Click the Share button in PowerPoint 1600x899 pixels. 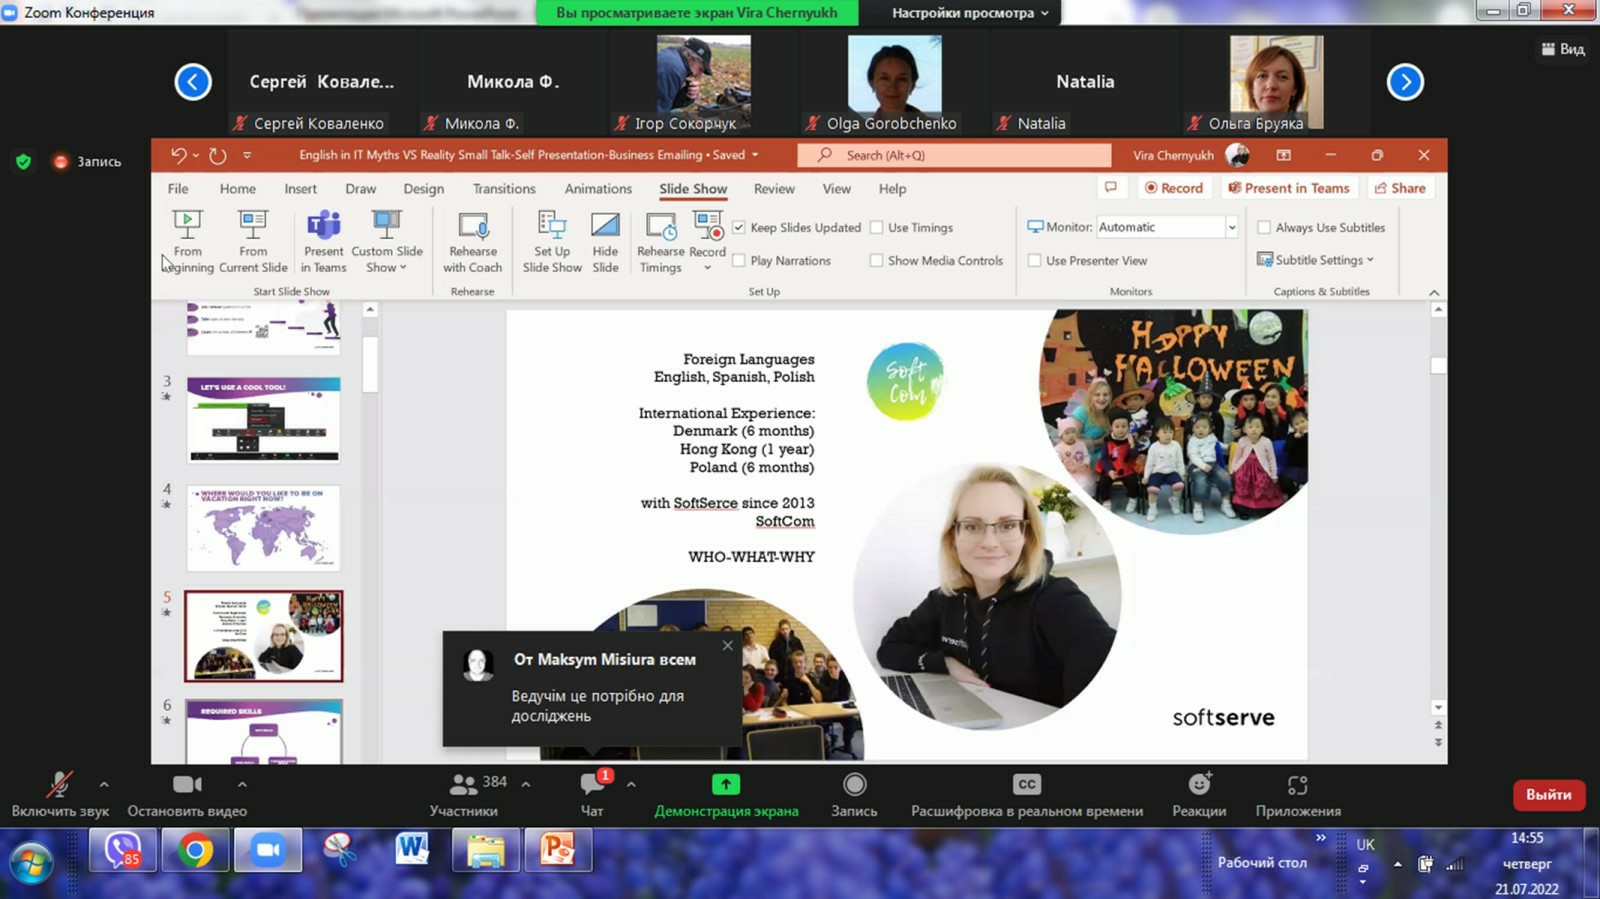pyautogui.click(x=1400, y=188)
